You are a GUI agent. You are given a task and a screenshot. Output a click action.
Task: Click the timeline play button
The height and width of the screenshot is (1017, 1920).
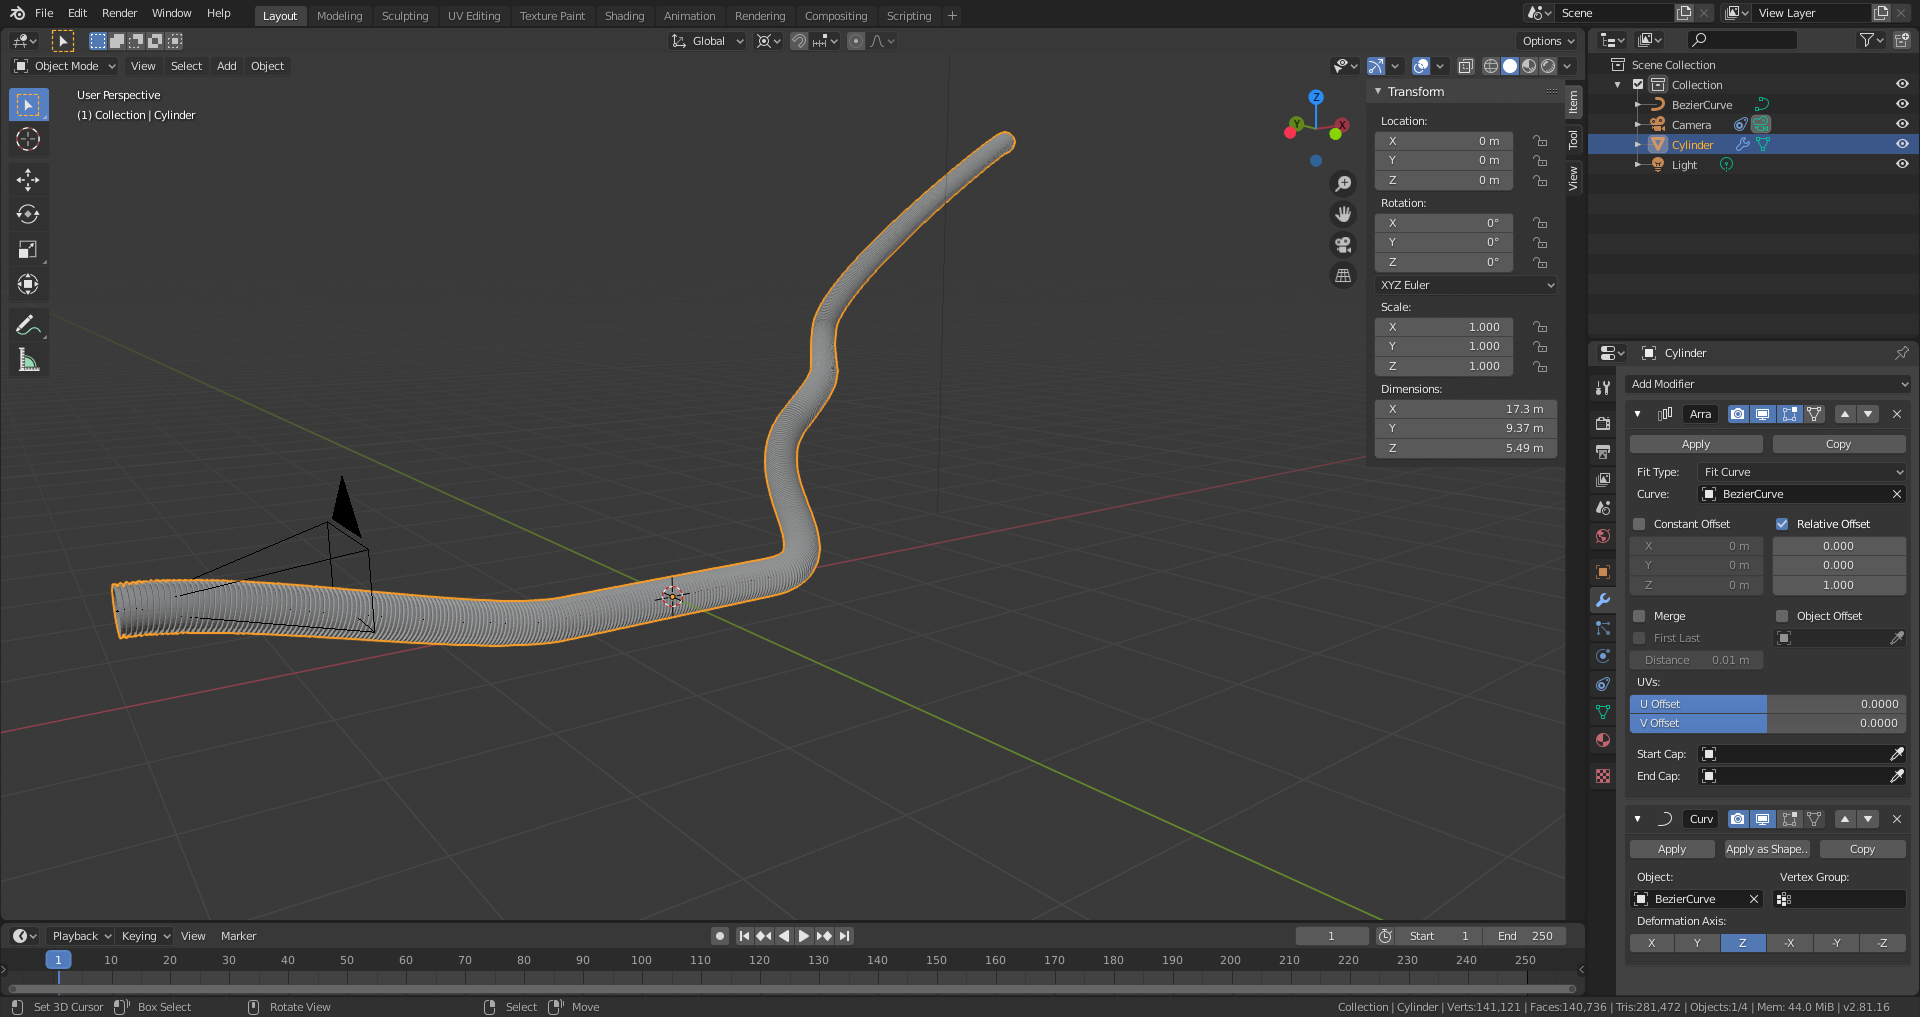tap(804, 936)
